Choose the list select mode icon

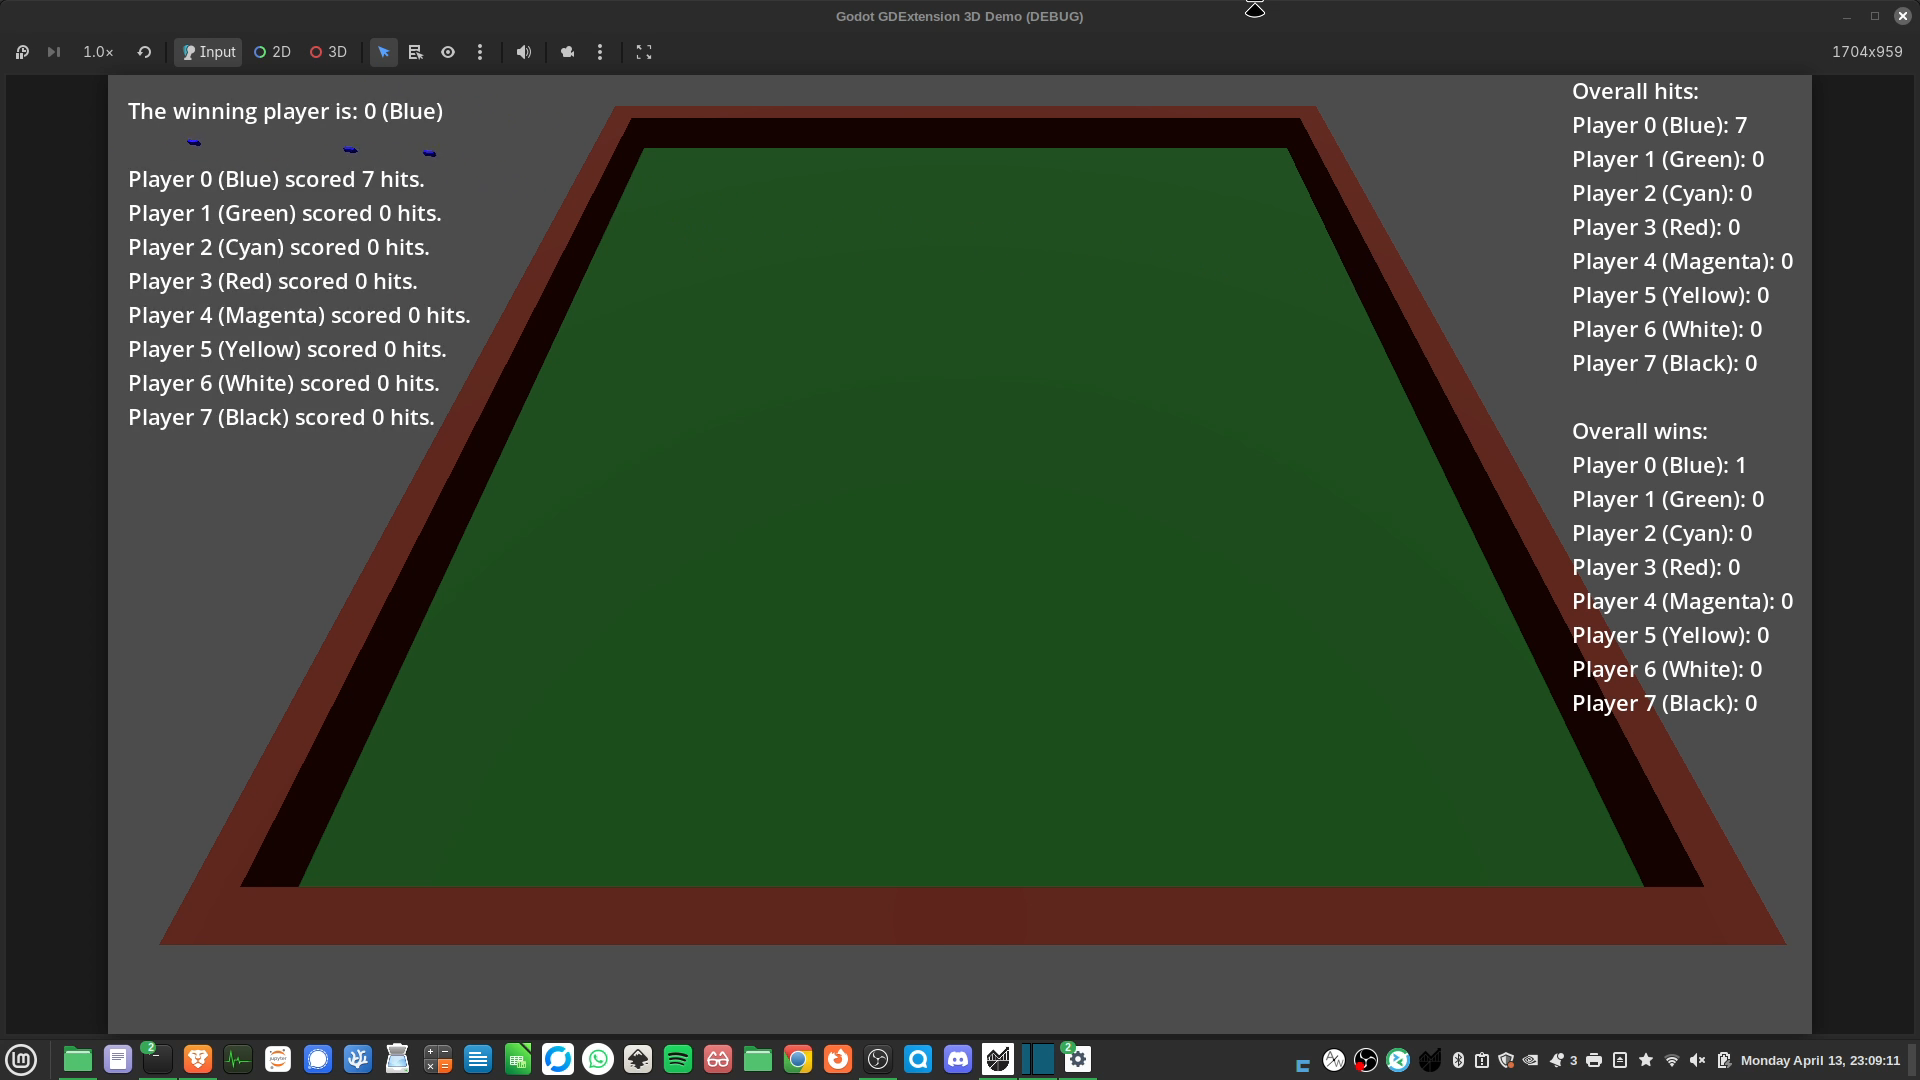[x=416, y=52]
